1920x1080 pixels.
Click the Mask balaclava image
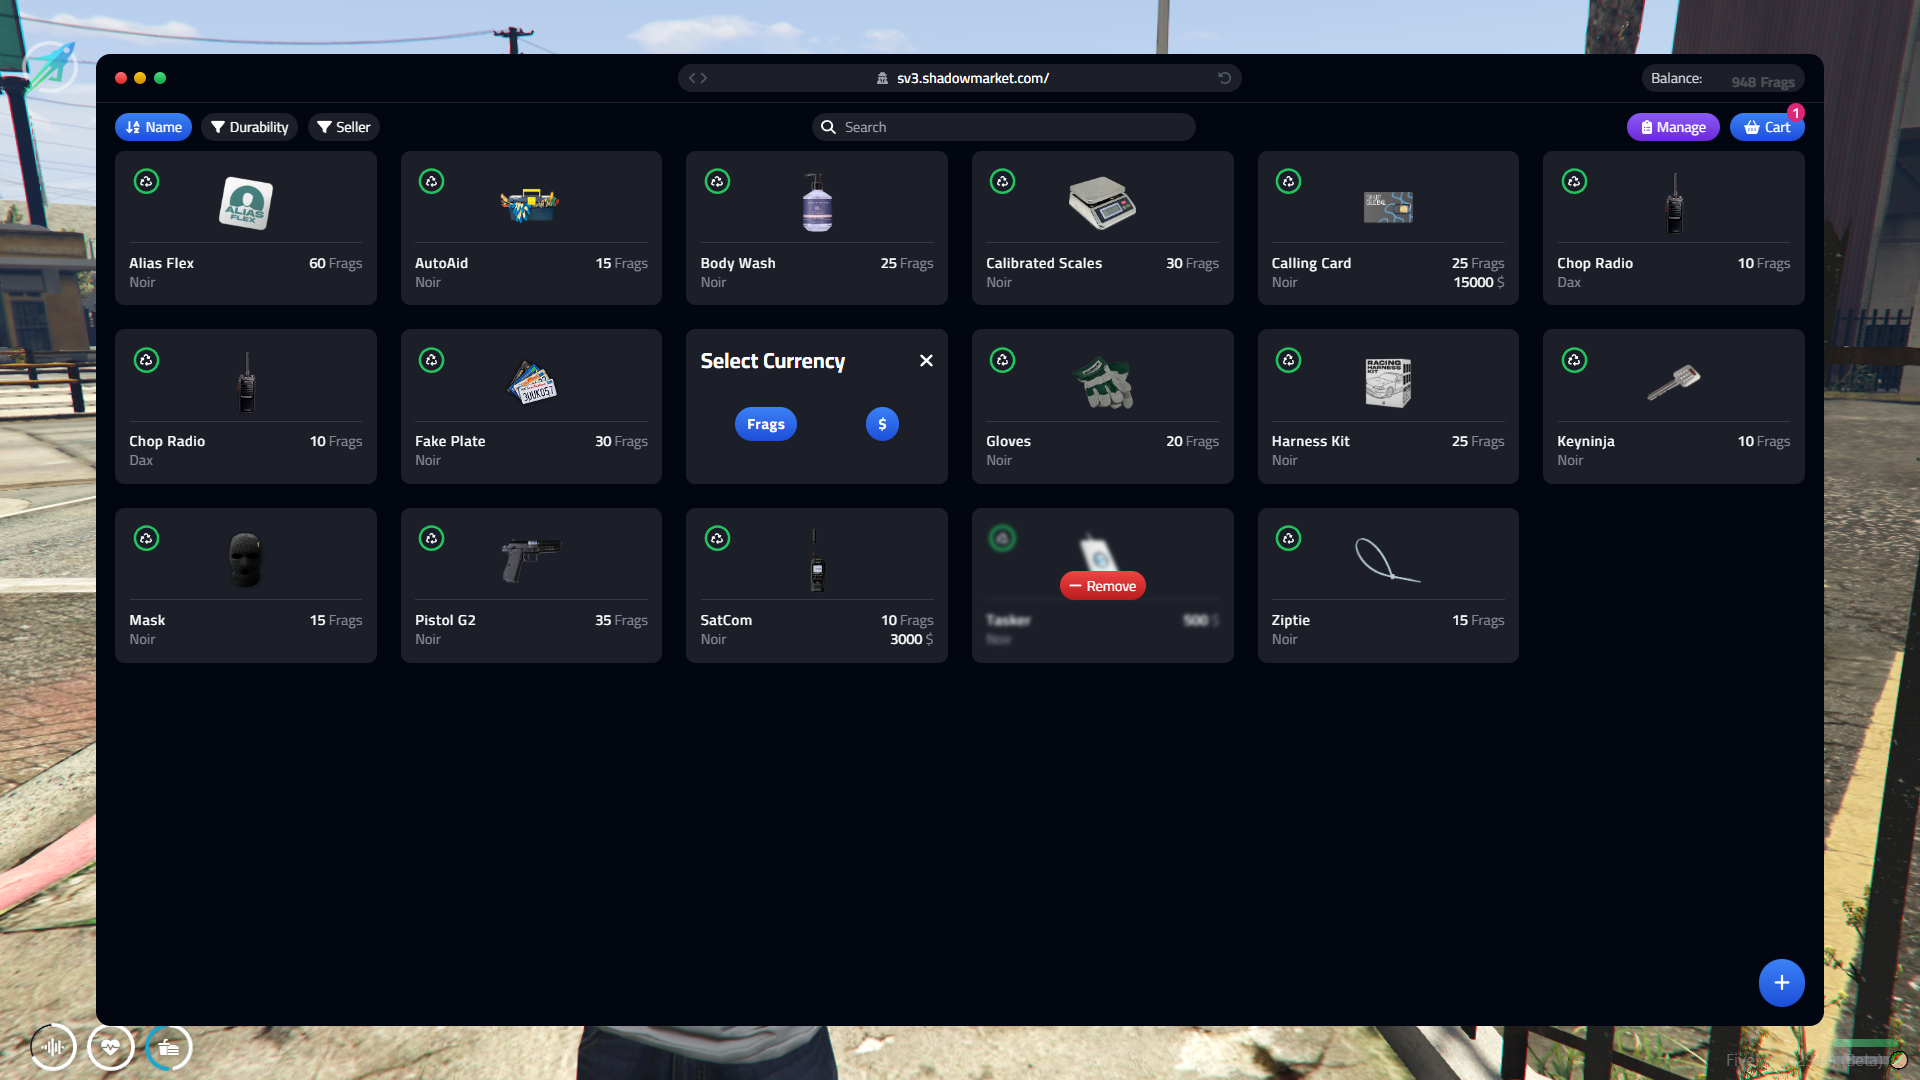click(246, 560)
